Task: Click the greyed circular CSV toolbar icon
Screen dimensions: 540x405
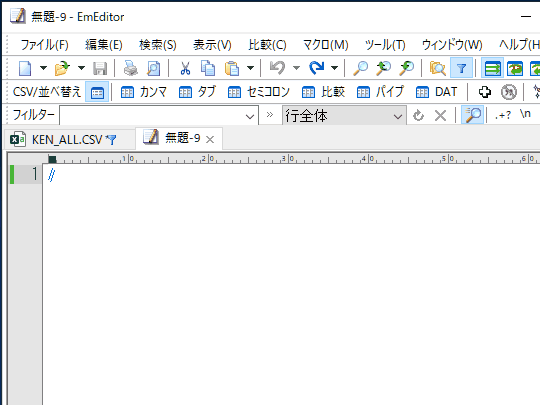Action: click(x=508, y=92)
